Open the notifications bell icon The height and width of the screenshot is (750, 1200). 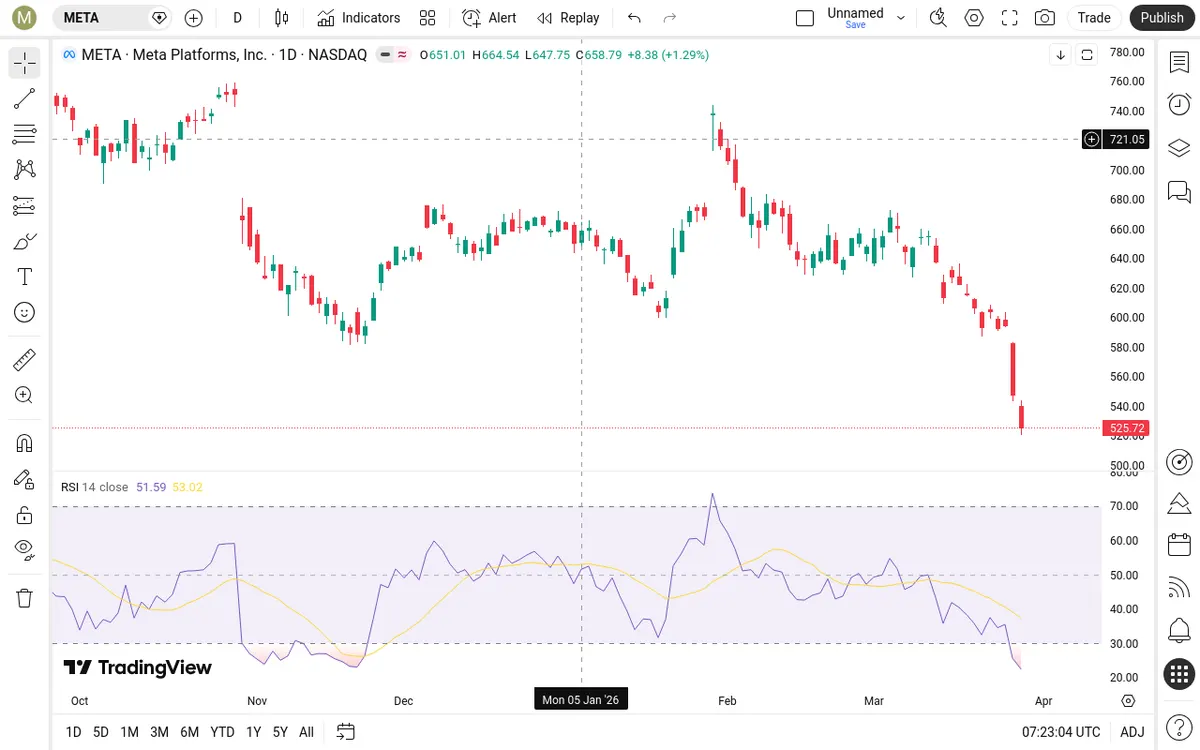pyautogui.click(x=1179, y=631)
